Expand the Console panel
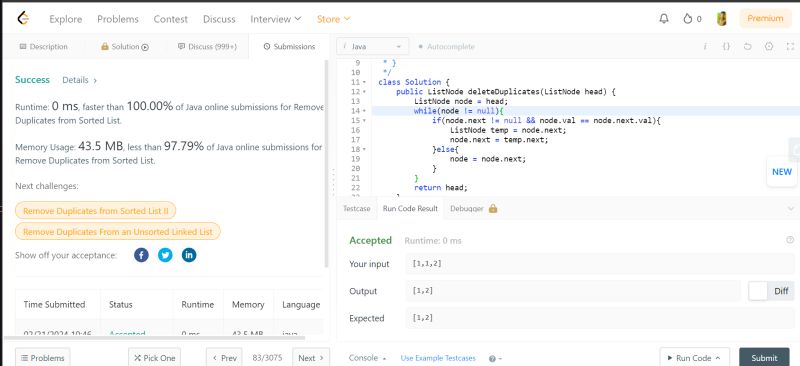 click(x=367, y=358)
